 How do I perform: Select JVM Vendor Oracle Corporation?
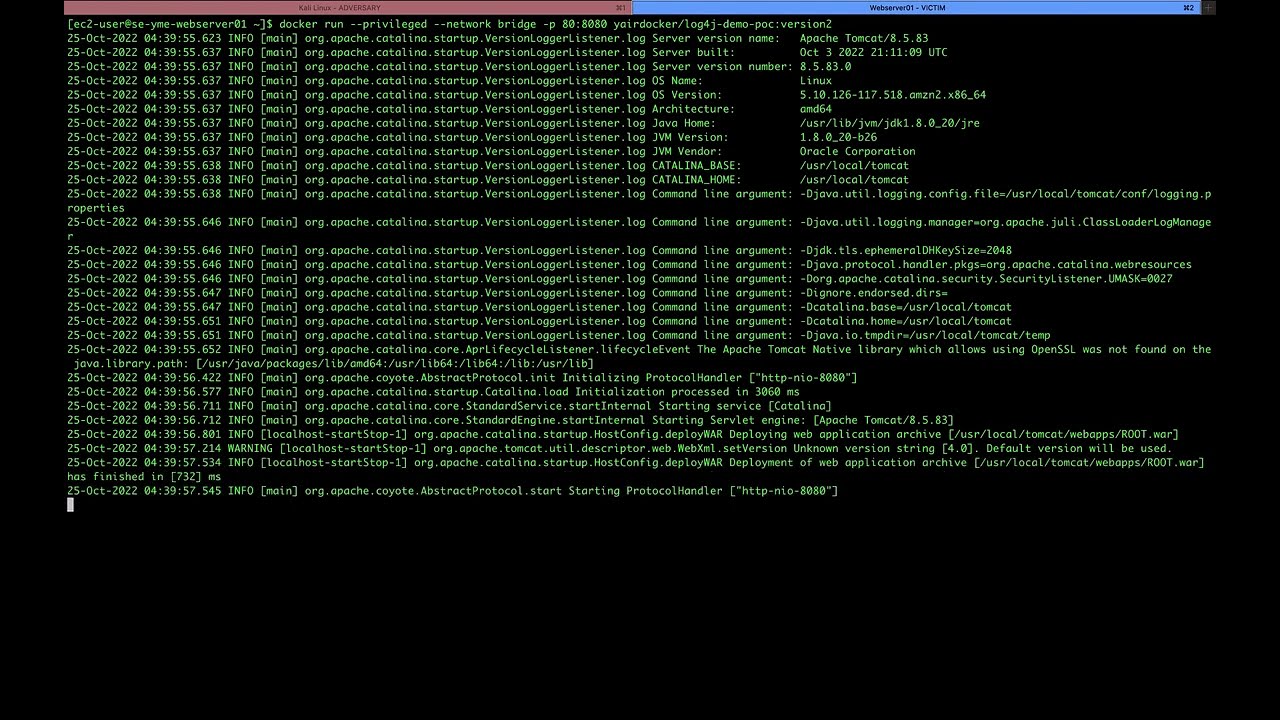[x=858, y=151]
